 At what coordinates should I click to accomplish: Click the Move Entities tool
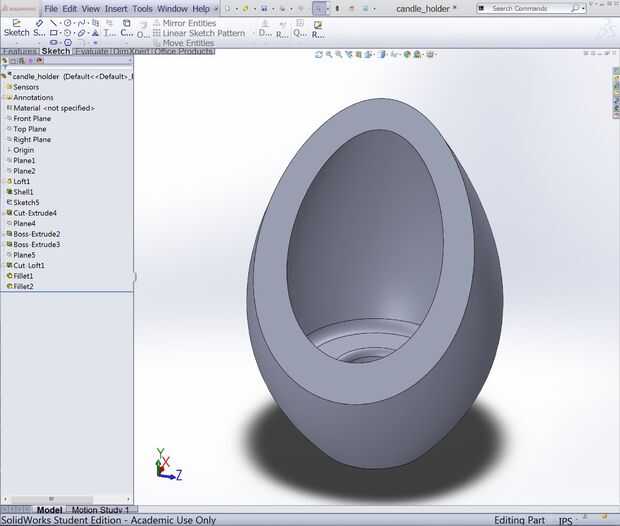(x=187, y=44)
